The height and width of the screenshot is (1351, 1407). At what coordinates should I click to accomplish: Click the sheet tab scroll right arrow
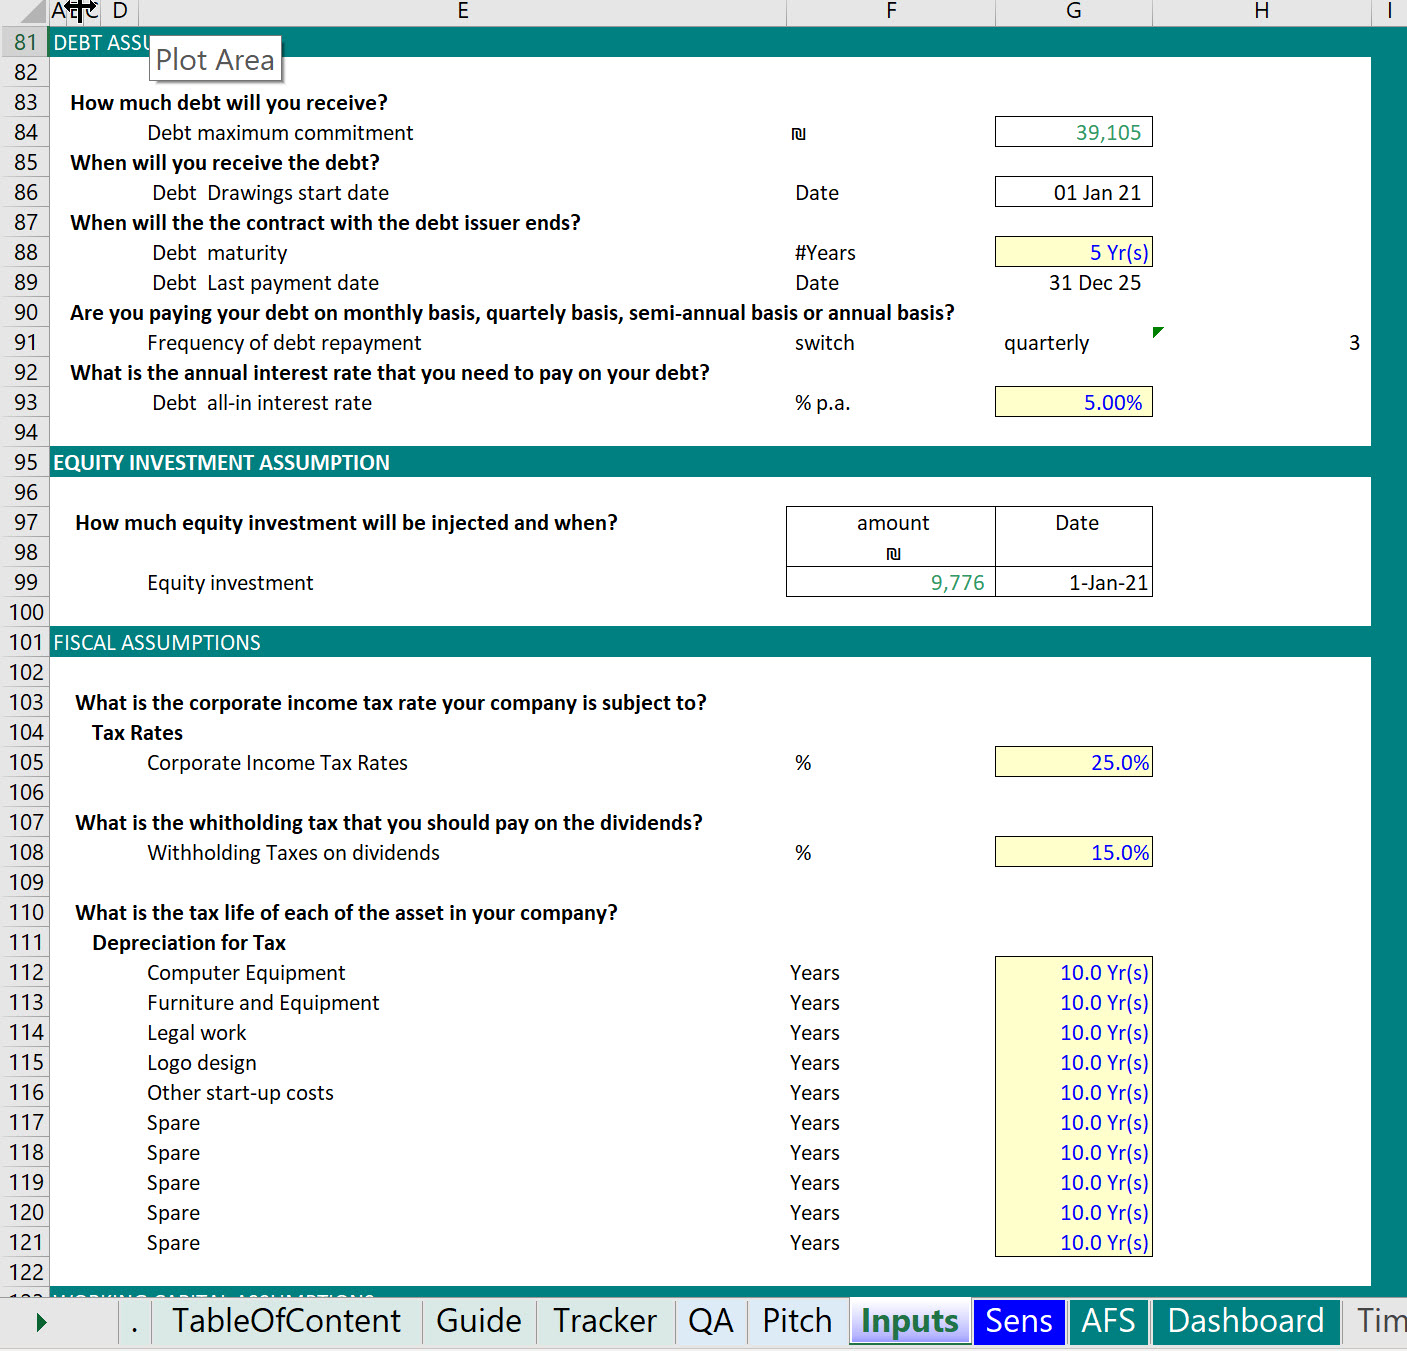pos(41,1322)
